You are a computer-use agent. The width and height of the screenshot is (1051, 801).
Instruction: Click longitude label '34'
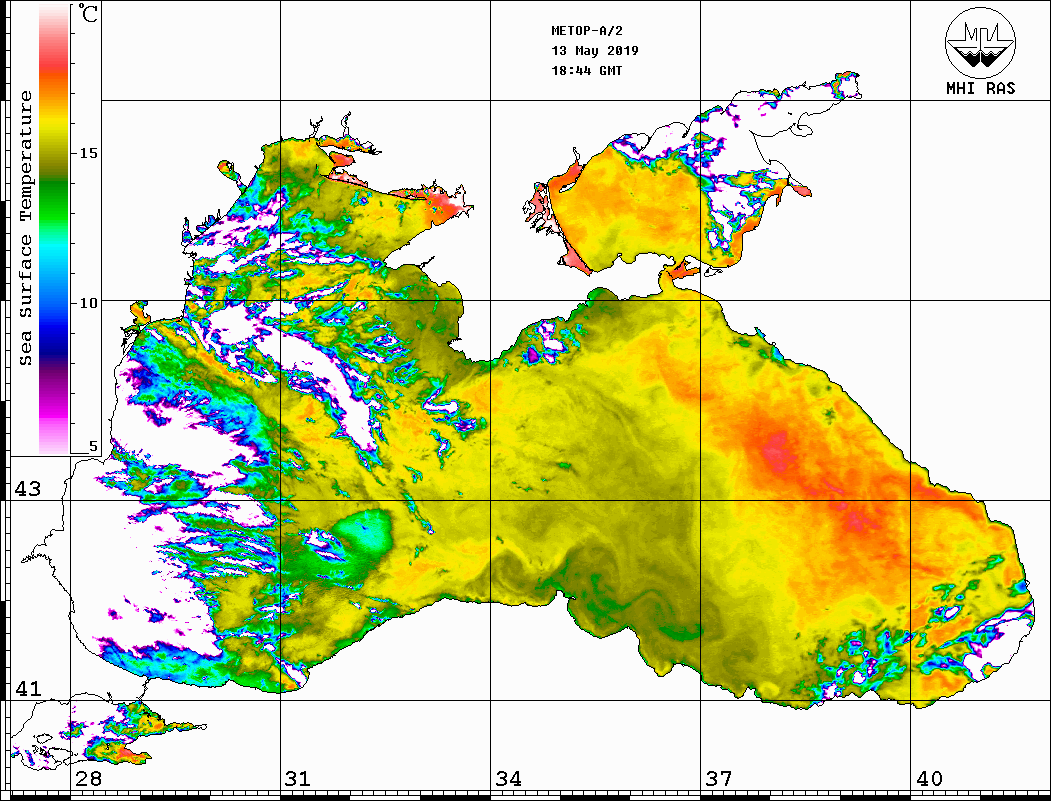pyautogui.click(x=509, y=778)
